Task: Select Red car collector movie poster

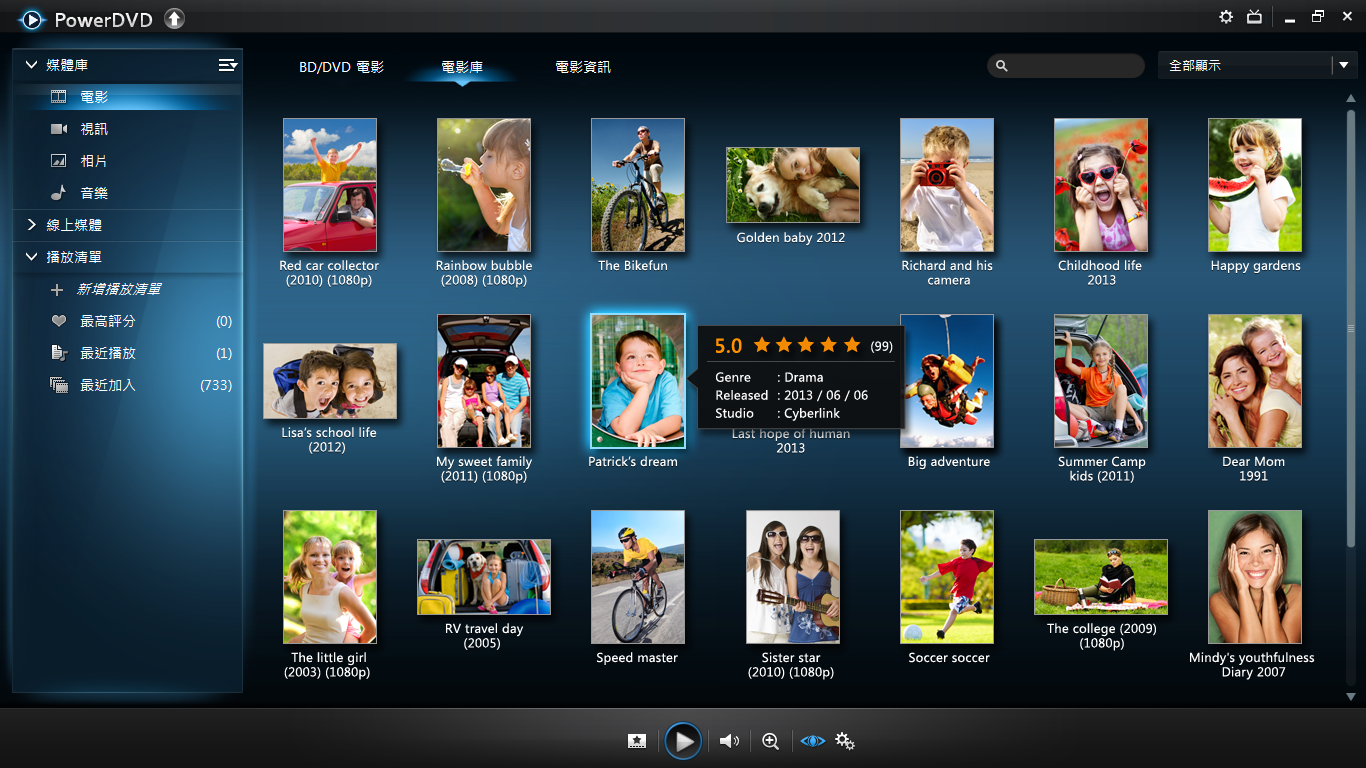Action: coord(330,185)
